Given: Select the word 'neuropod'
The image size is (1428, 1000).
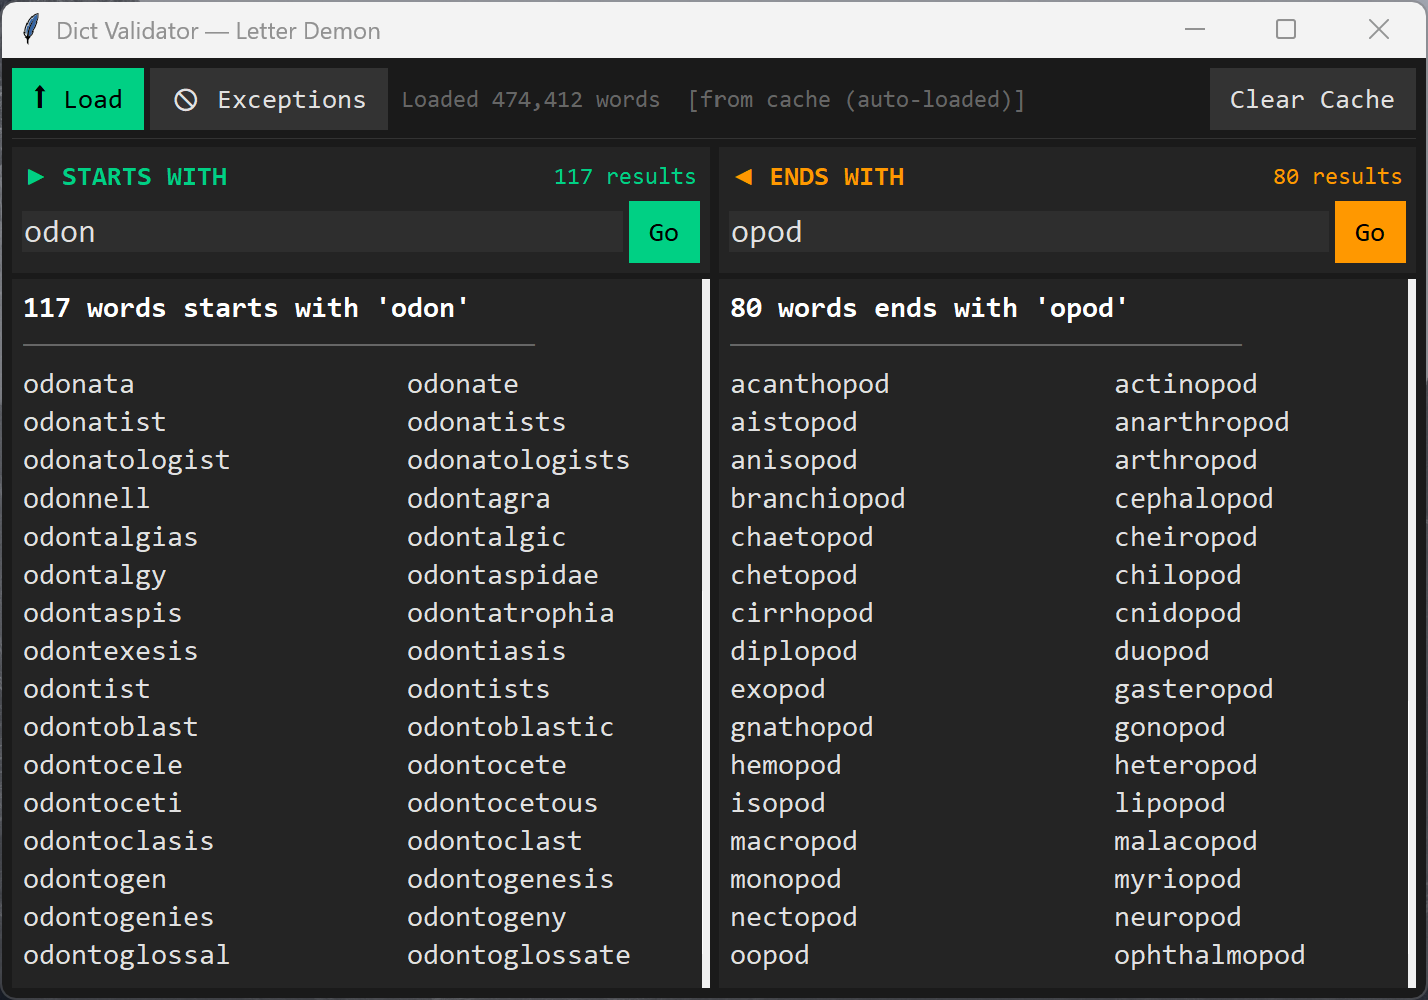Looking at the screenshot, I should coord(1178,916).
